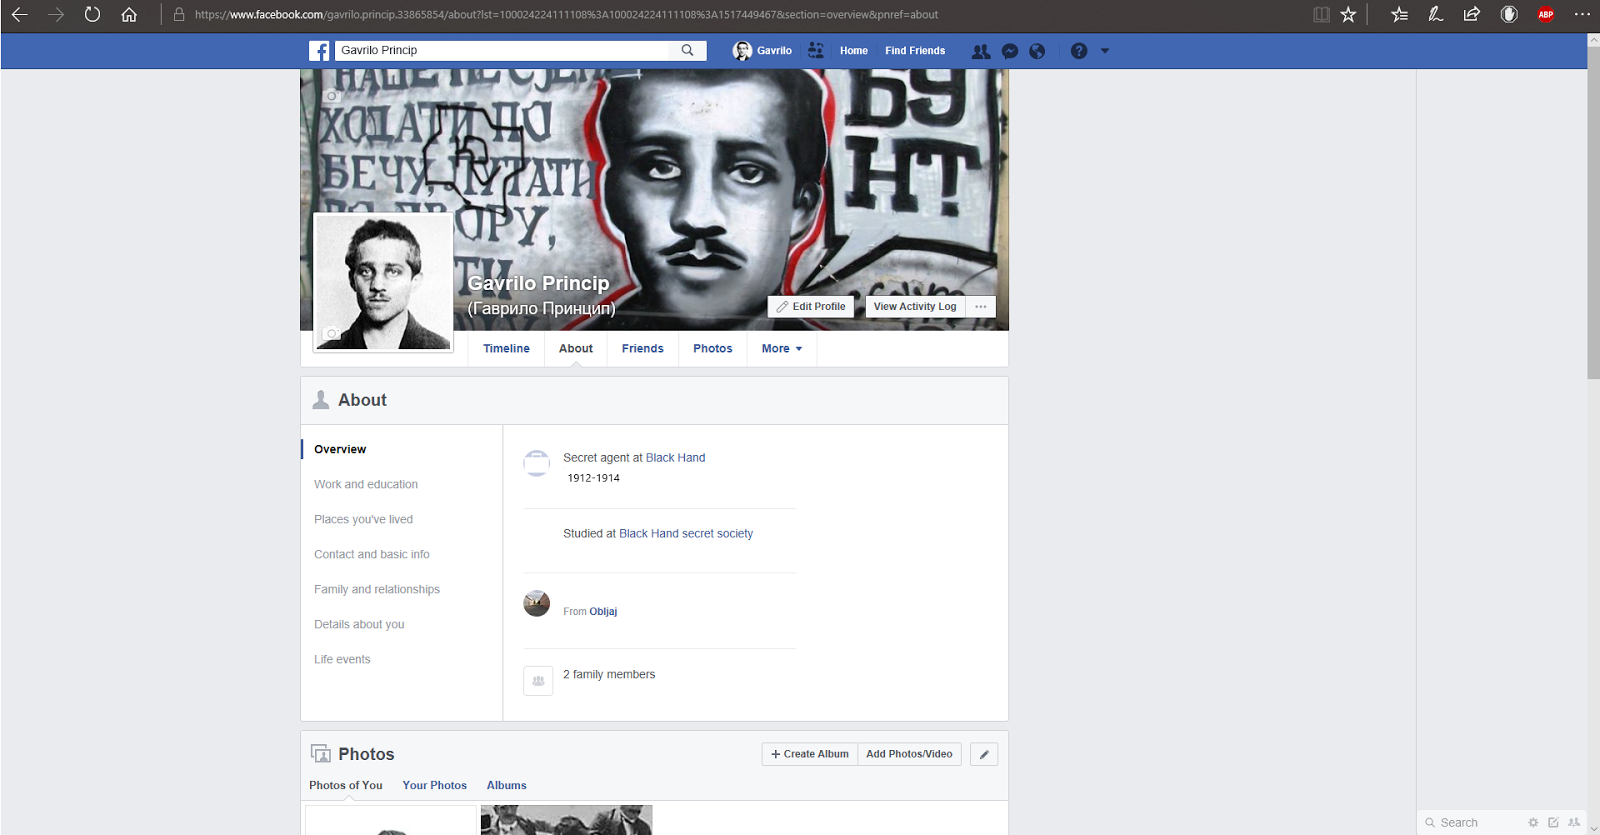Click the Edit Profile button
1600x835 pixels.
(811, 307)
